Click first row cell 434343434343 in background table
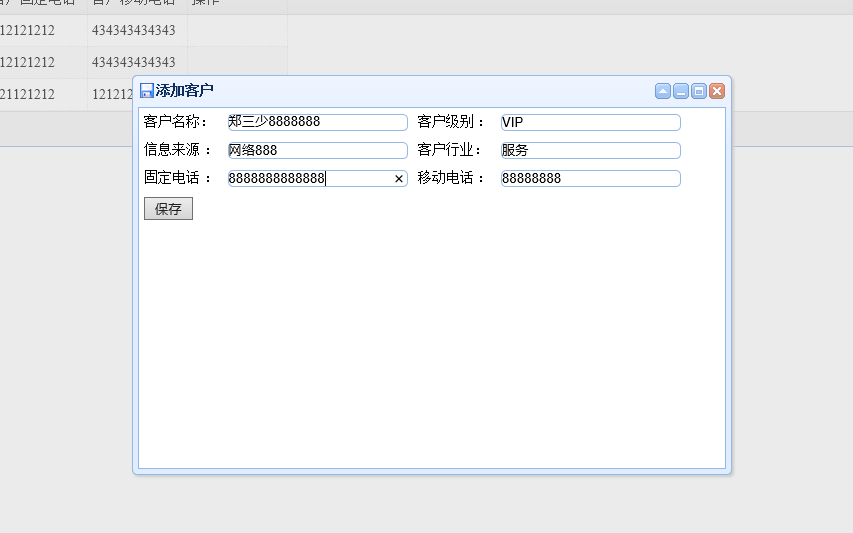 click(x=134, y=30)
